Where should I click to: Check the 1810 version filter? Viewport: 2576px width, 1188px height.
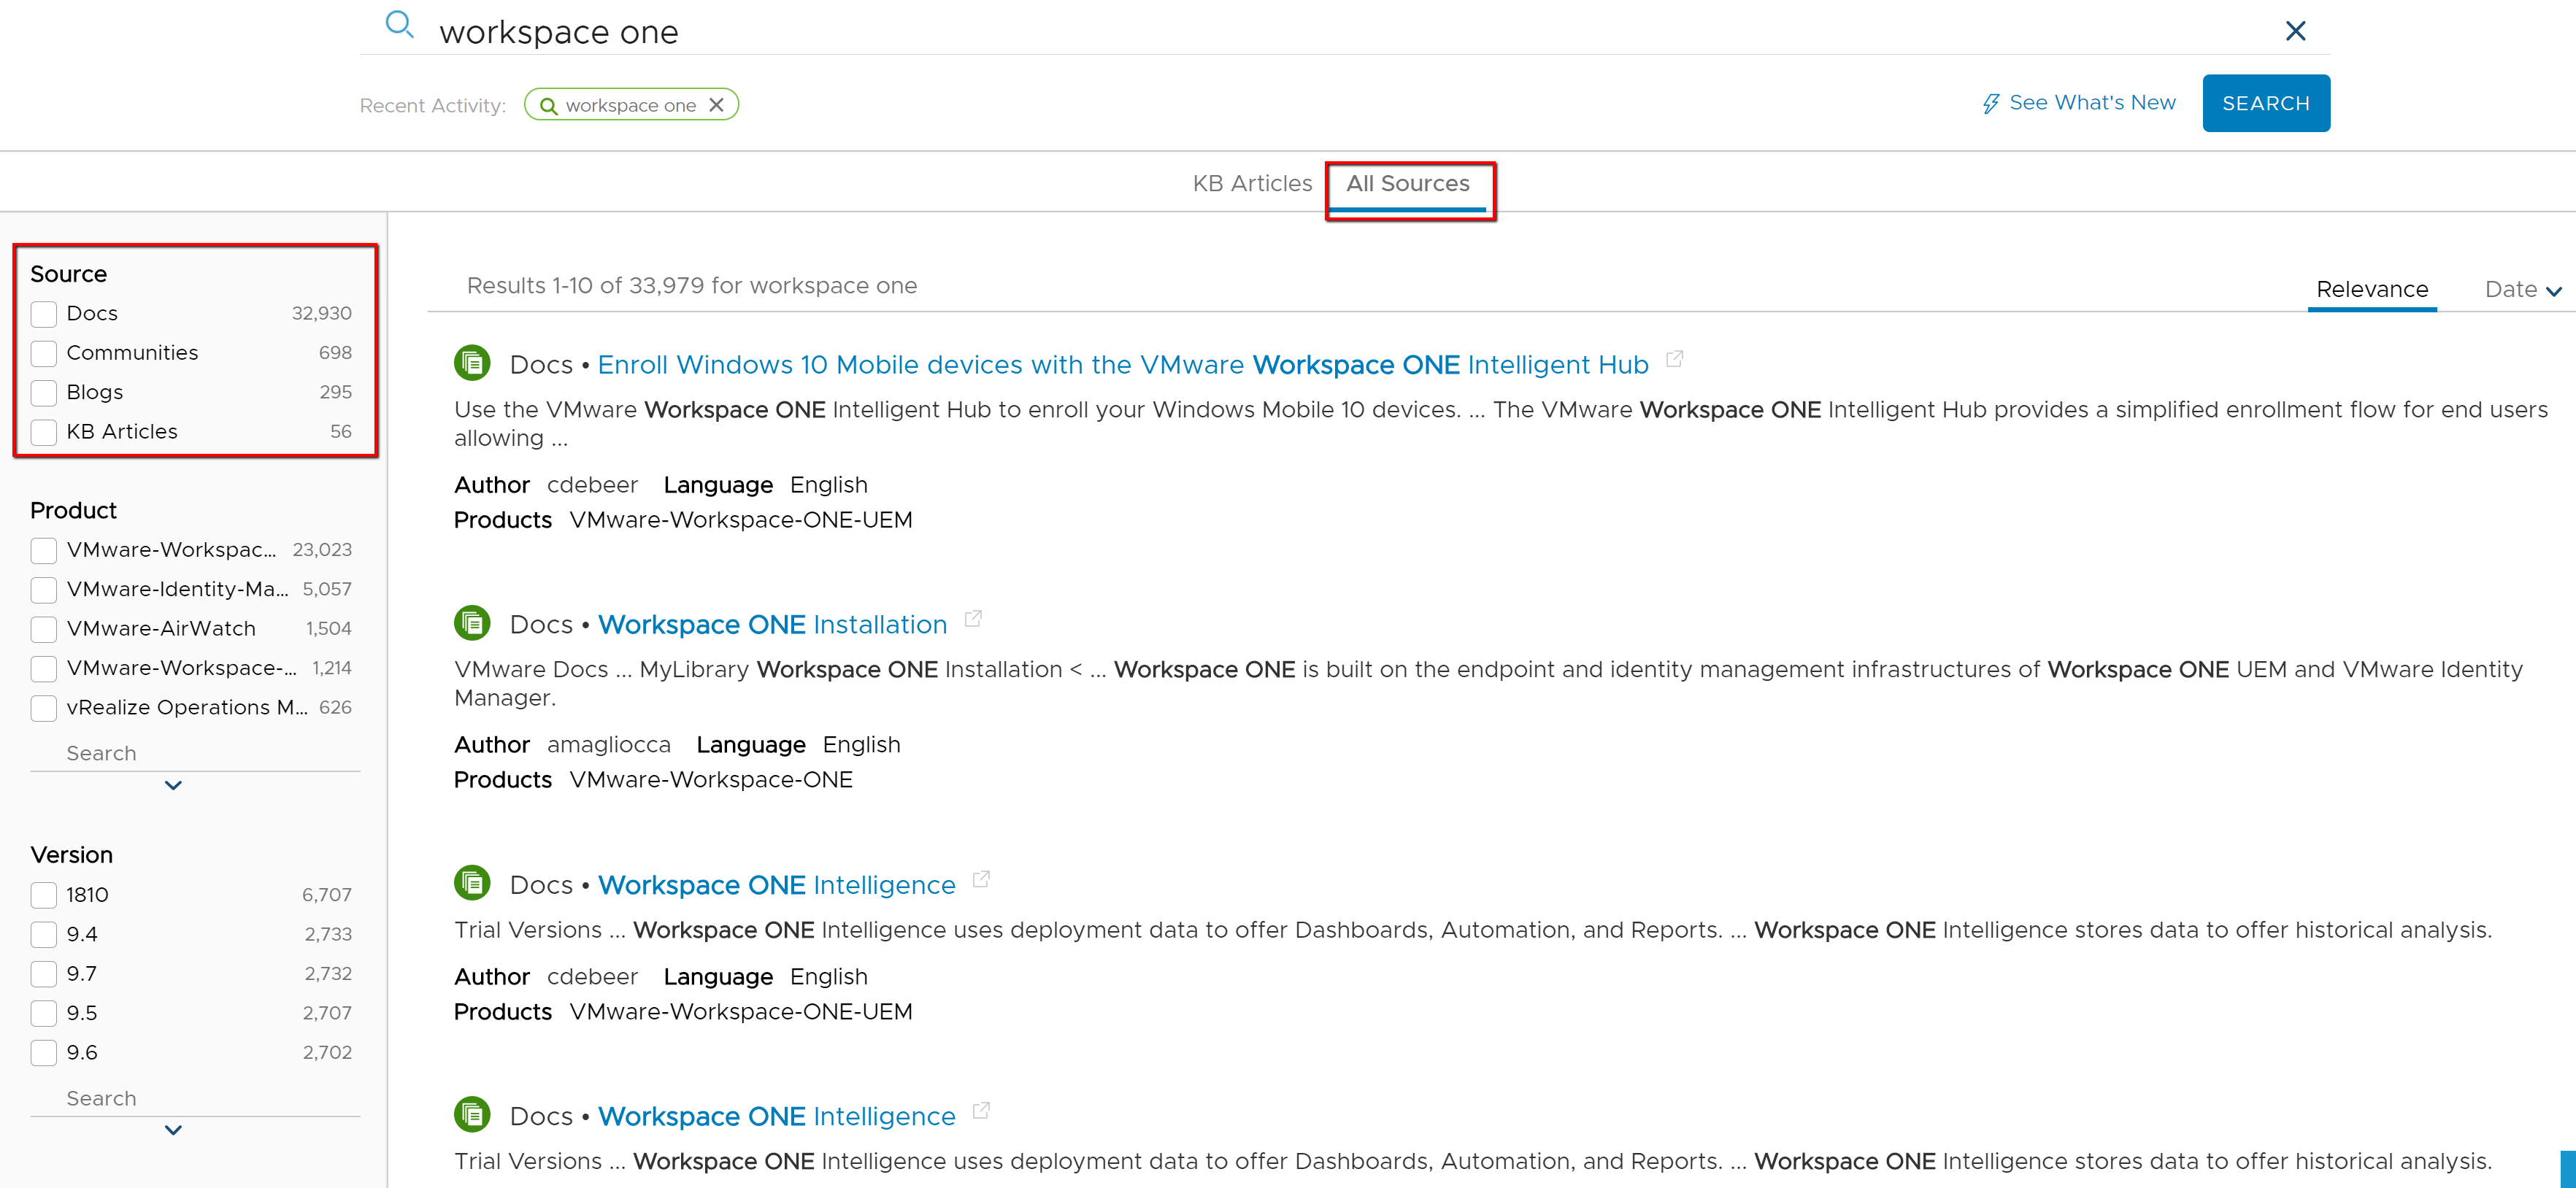tap(44, 895)
